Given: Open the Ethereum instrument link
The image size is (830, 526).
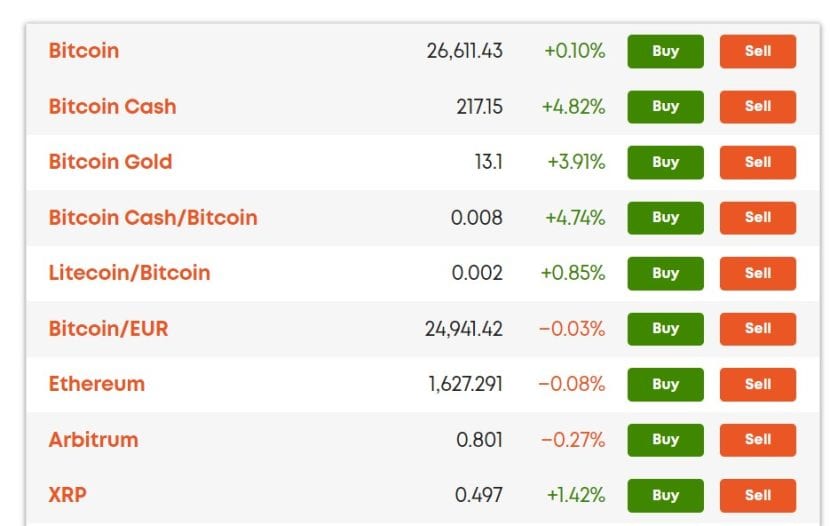Looking at the screenshot, I should [x=96, y=385].
